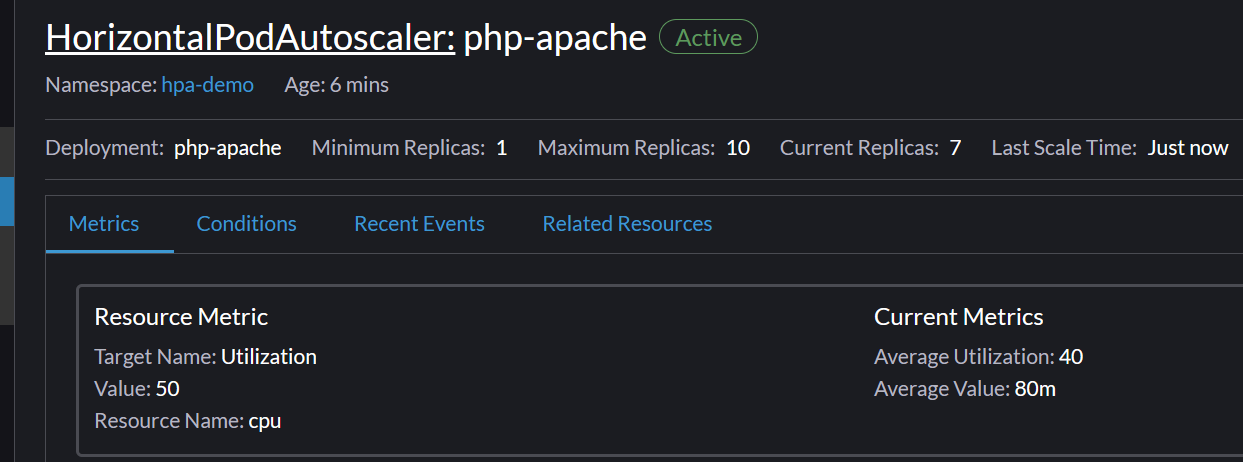Click the green Active status badge
This screenshot has width=1243, height=462.
click(x=708, y=38)
